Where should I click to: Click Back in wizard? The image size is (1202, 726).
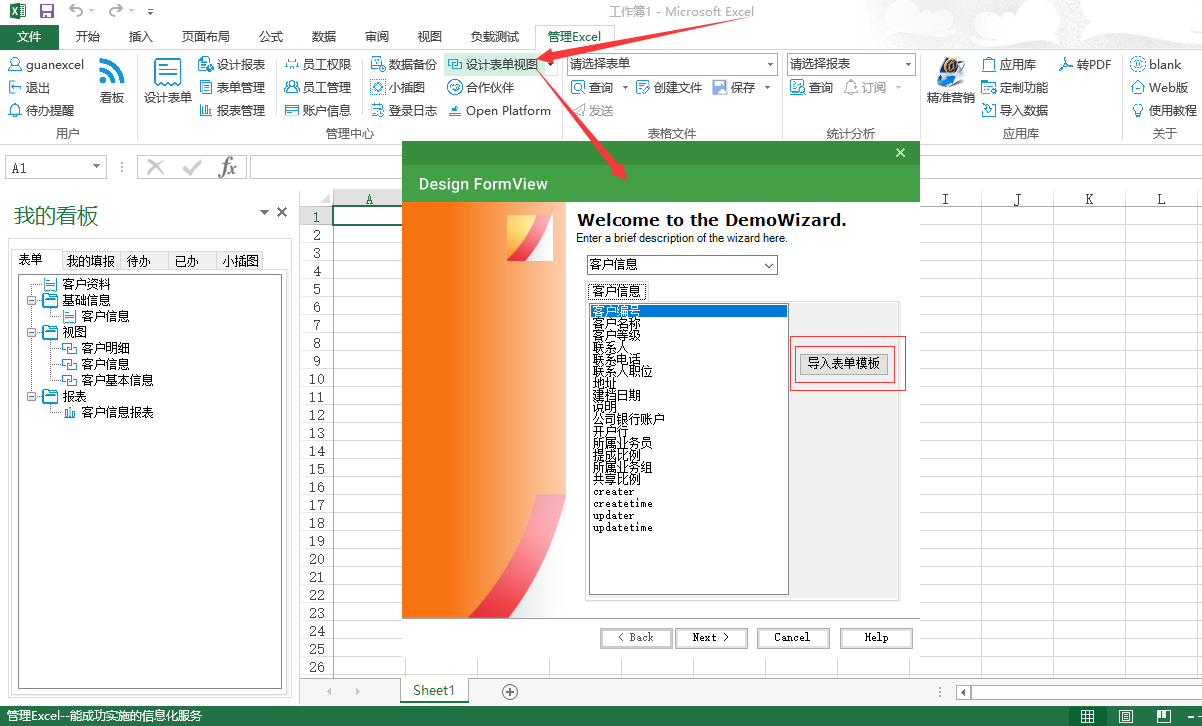pyautogui.click(x=635, y=637)
